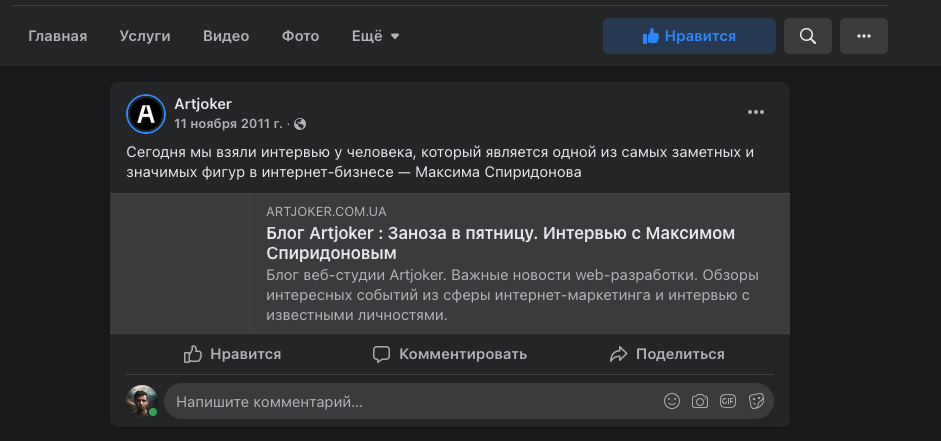This screenshot has width=941, height=441.
Task: Expand the Ещё dropdown menu
Action: click(376, 36)
